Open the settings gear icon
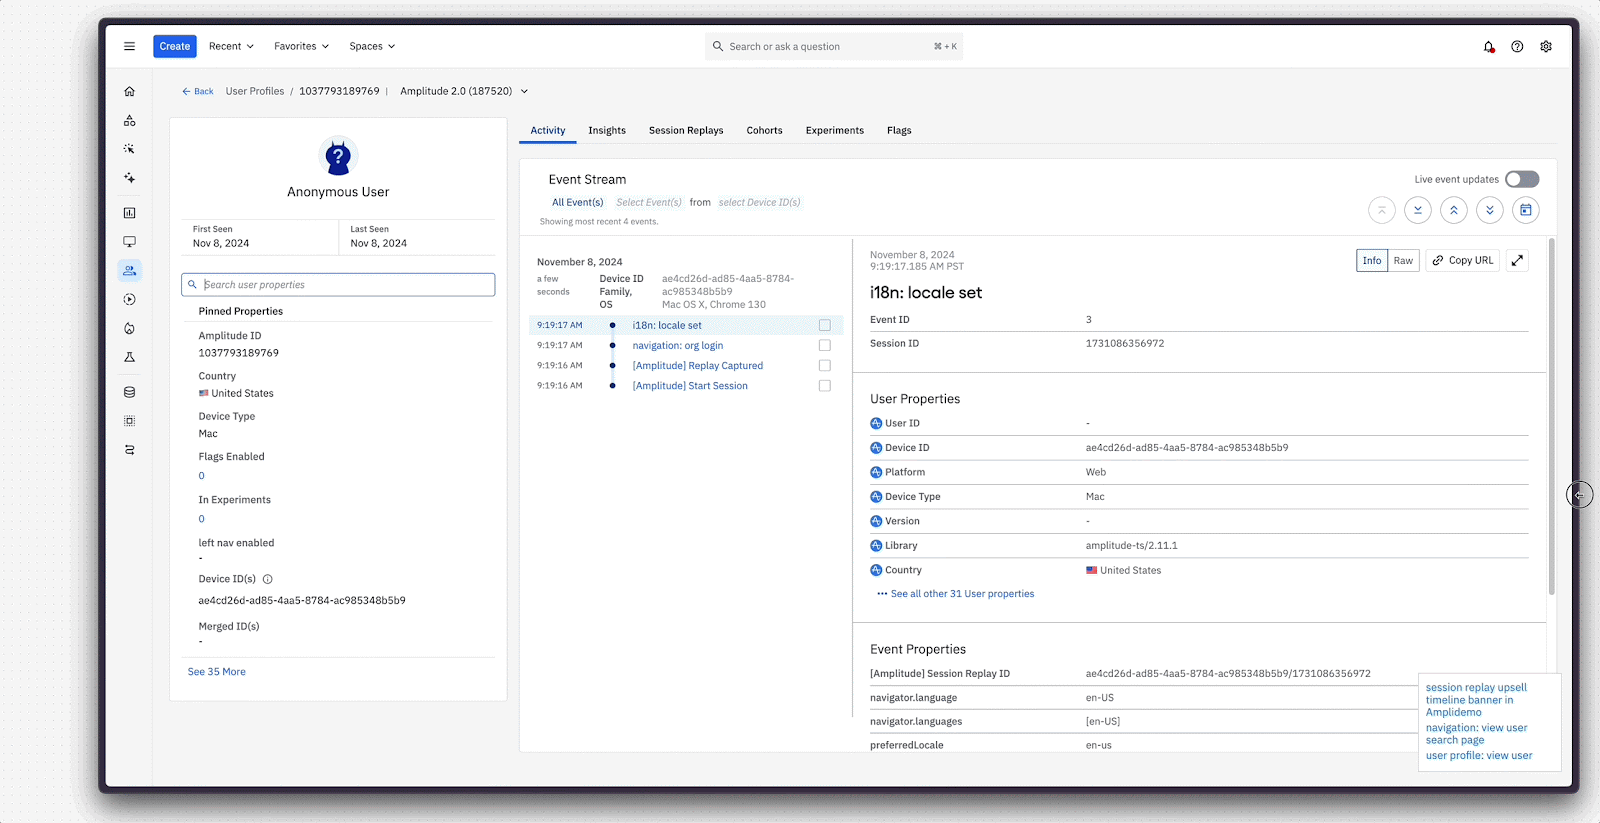Viewport: 1600px width, 823px height. (1546, 46)
